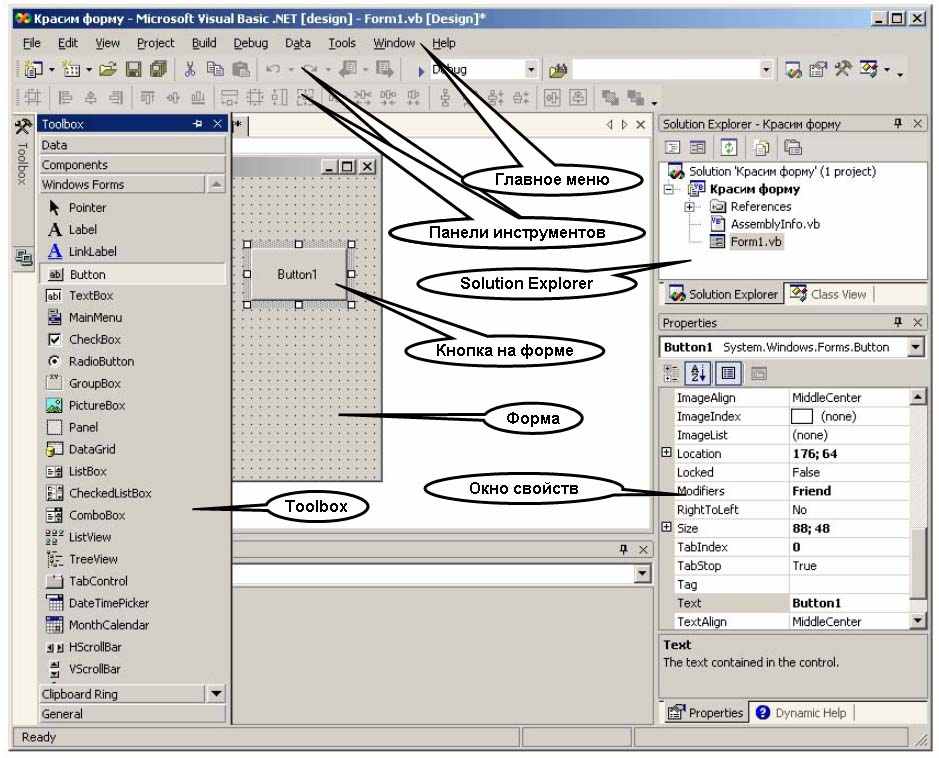Toggle auto-hide pin on the bottom output pane
Viewport: 939px width, 758px height.
tap(623, 549)
